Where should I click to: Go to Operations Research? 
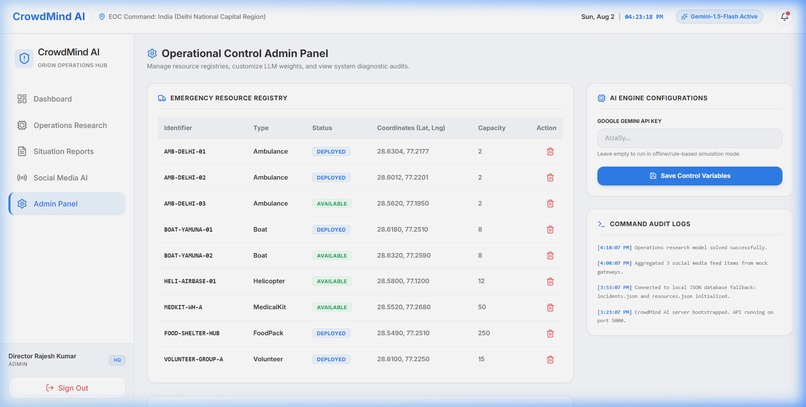[x=67, y=125]
